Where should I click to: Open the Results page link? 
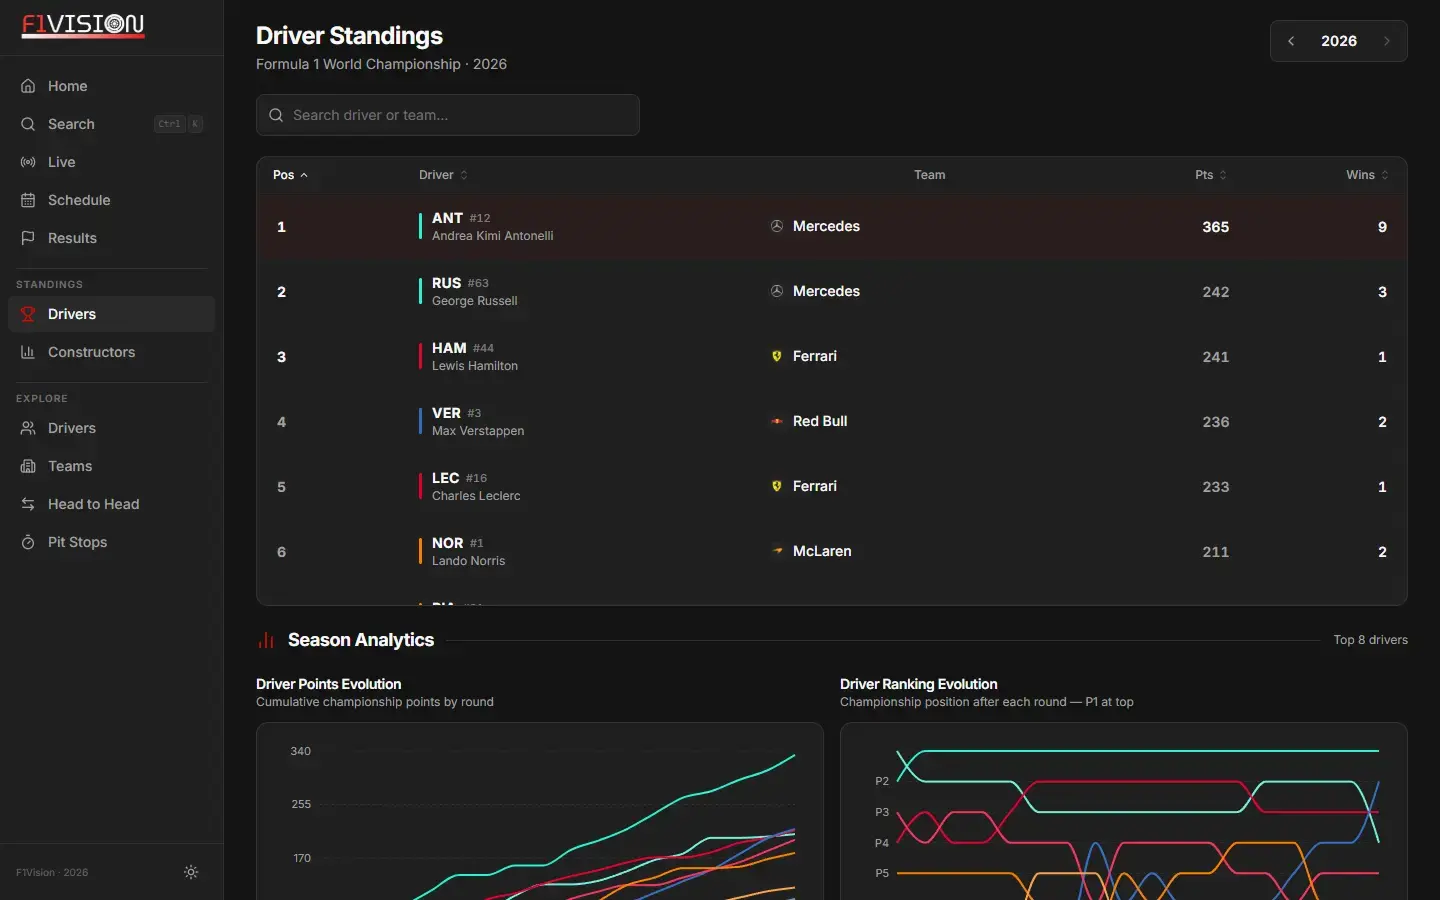(112, 238)
